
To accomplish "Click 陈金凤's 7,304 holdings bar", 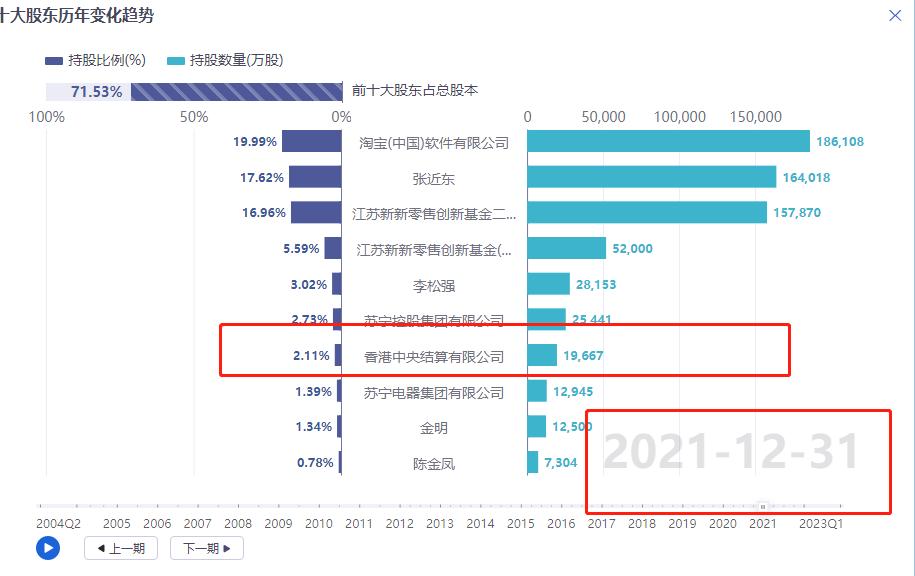I will [x=532, y=463].
